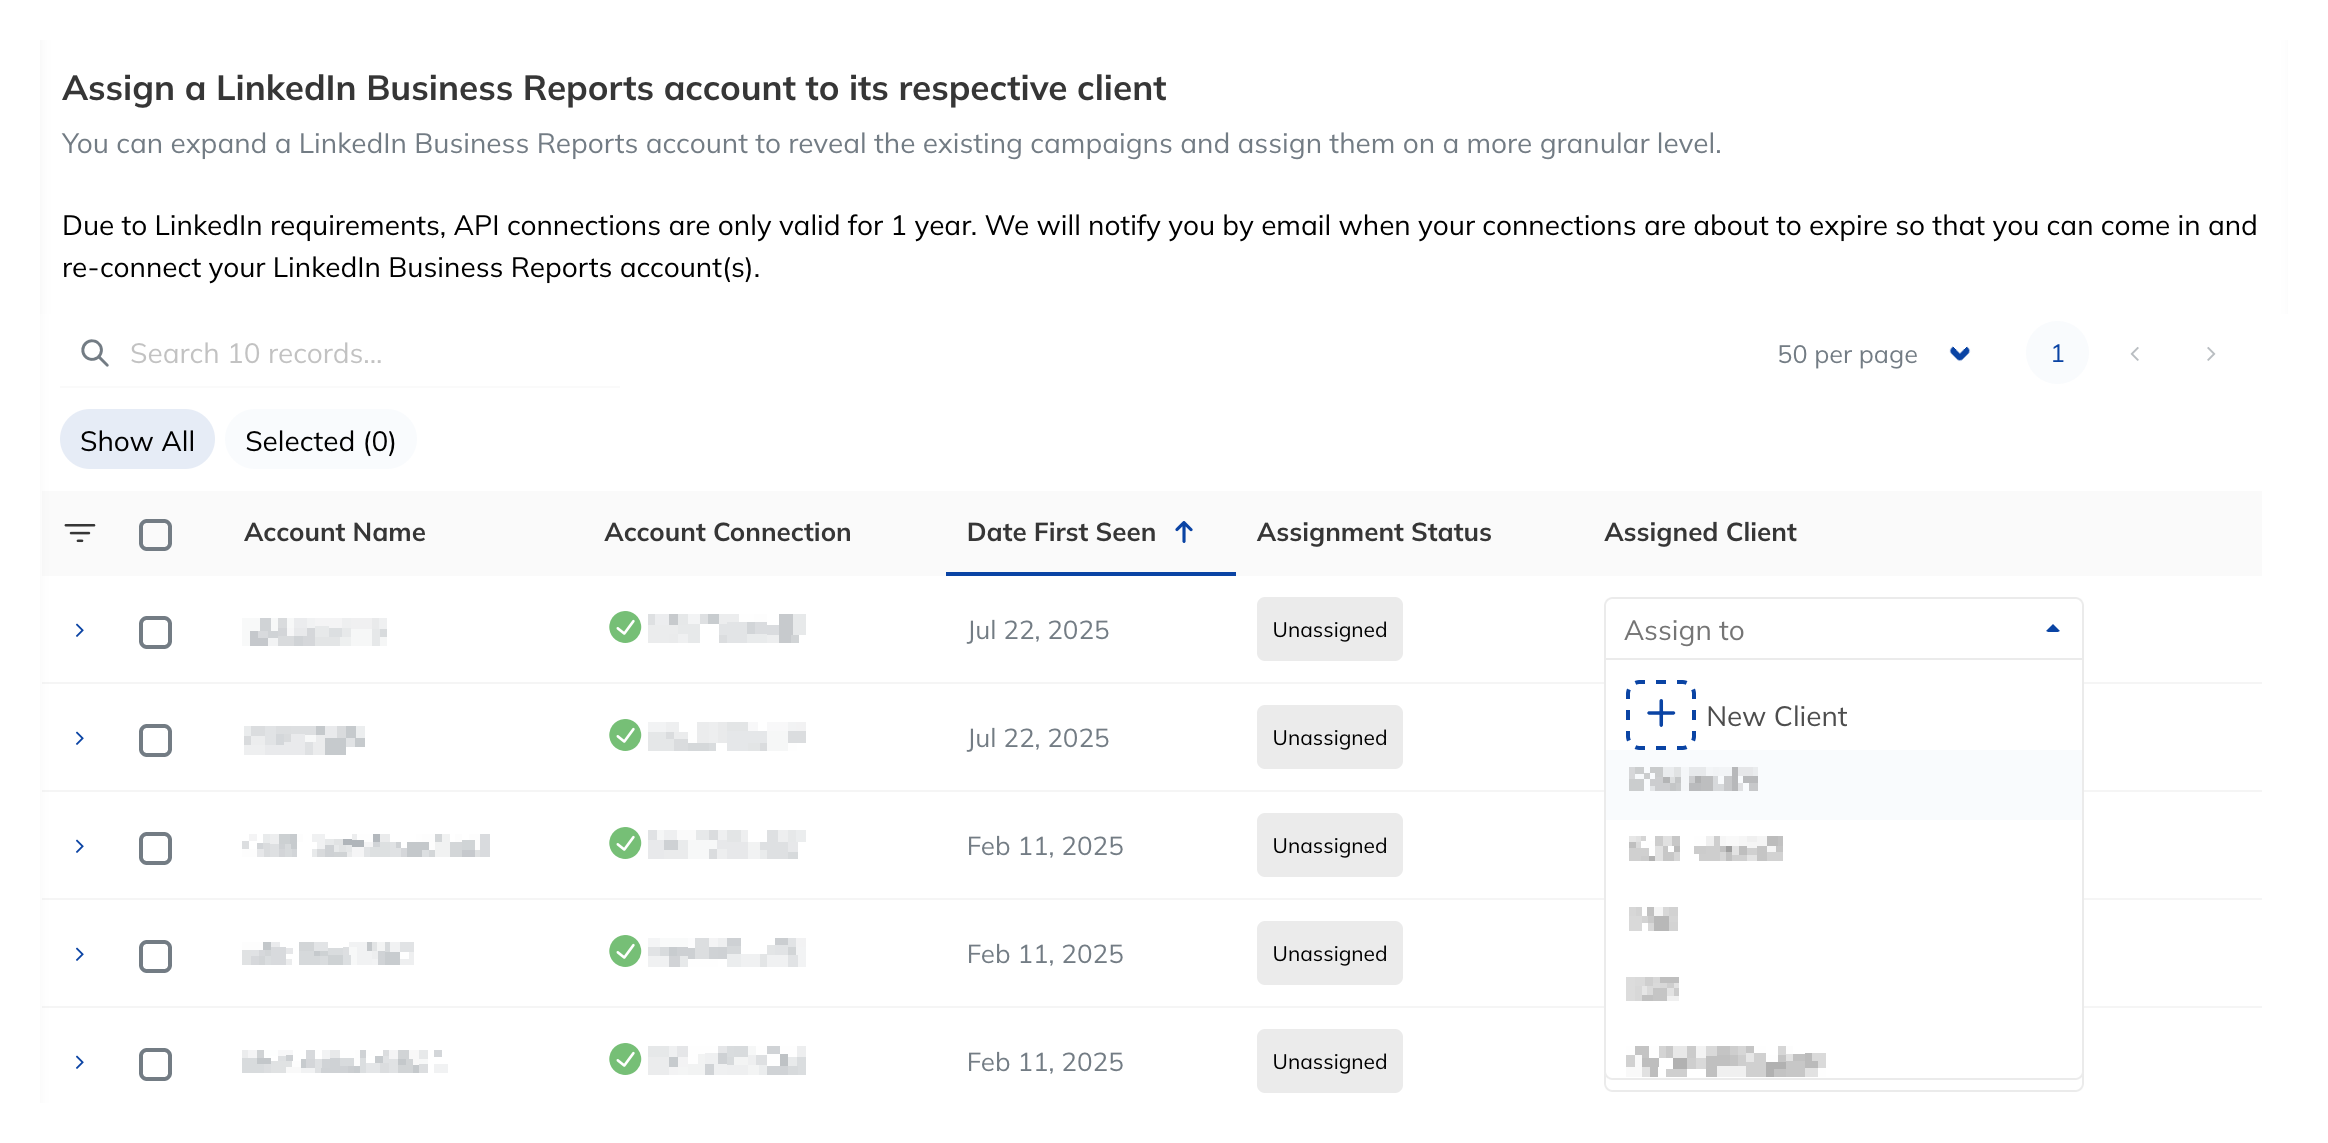Expand the third account row chevron

80,846
